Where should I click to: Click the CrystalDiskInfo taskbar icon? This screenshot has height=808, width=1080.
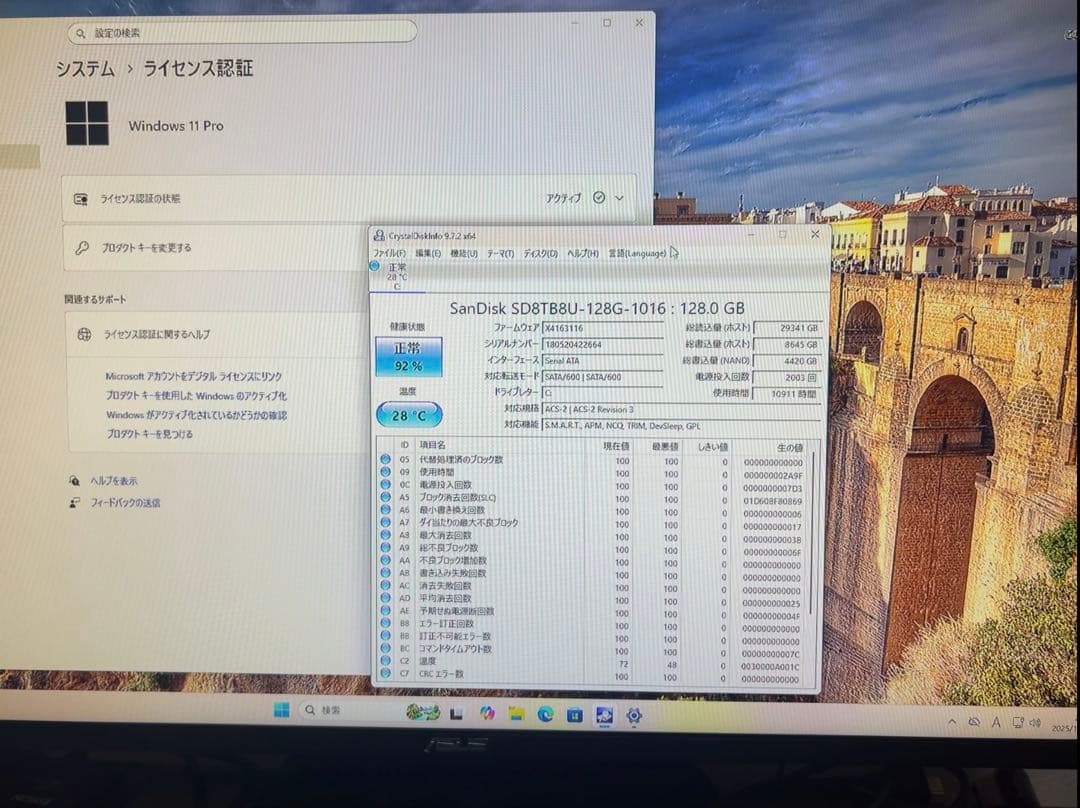coord(604,715)
